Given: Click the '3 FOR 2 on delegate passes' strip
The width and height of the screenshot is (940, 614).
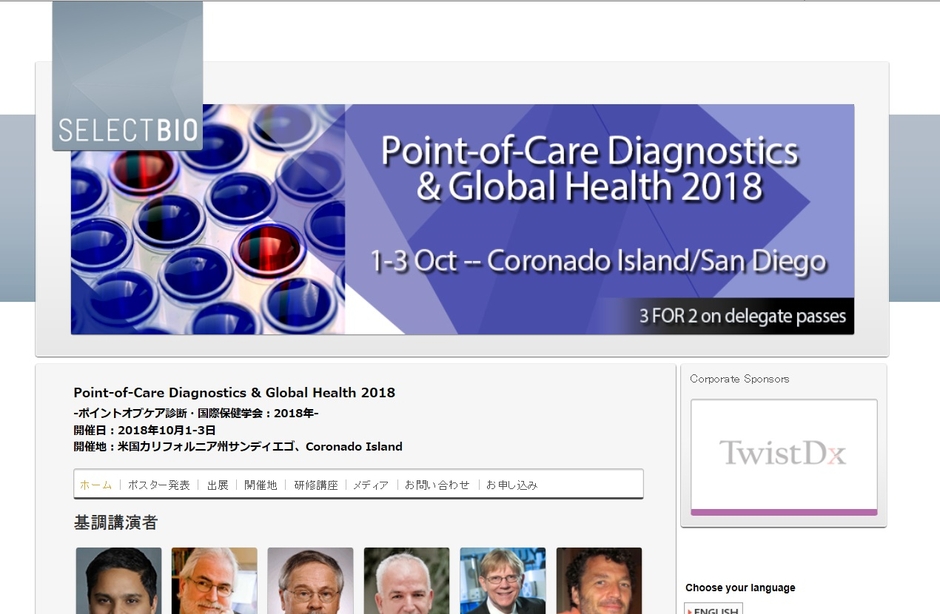Looking at the screenshot, I should pos(742,317).
